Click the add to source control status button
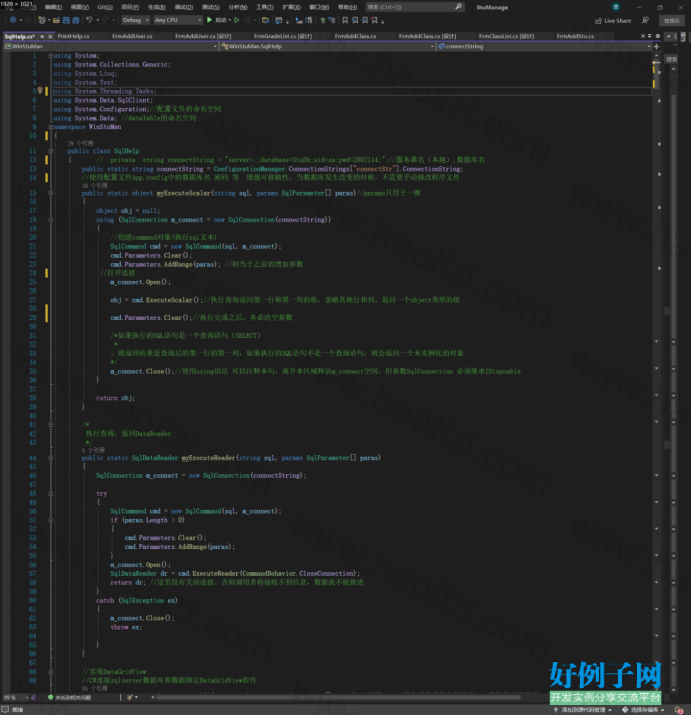The width and height of the screenshot is (691, 715). coord(583,710)
